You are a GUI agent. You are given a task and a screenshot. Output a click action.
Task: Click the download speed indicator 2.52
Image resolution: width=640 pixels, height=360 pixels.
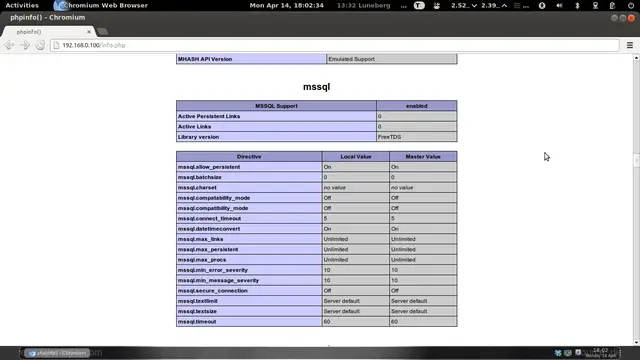click(x=464, y=6)
